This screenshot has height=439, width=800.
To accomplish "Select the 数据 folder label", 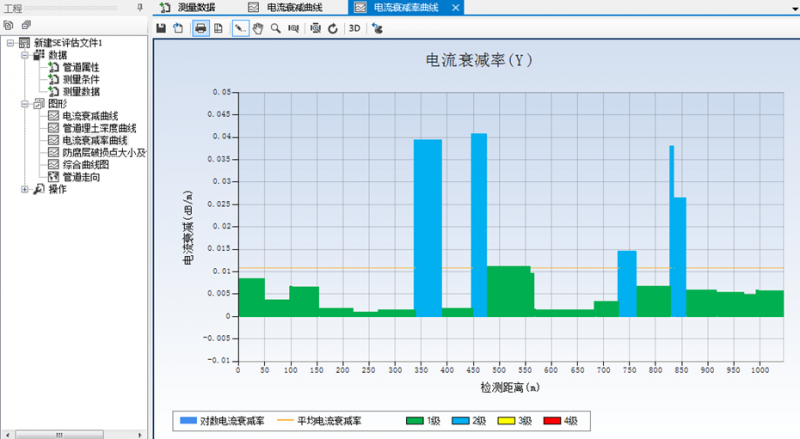I will pyautogui.click(x=57, y=55).
